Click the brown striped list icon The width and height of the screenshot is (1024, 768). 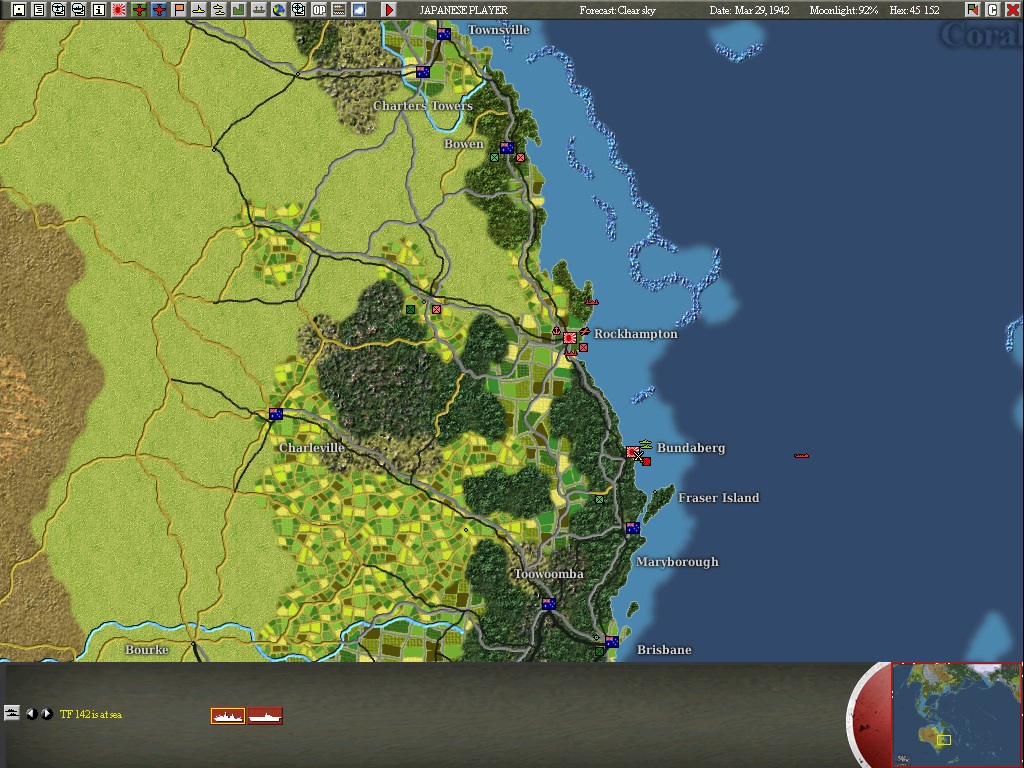click(339, 9)
